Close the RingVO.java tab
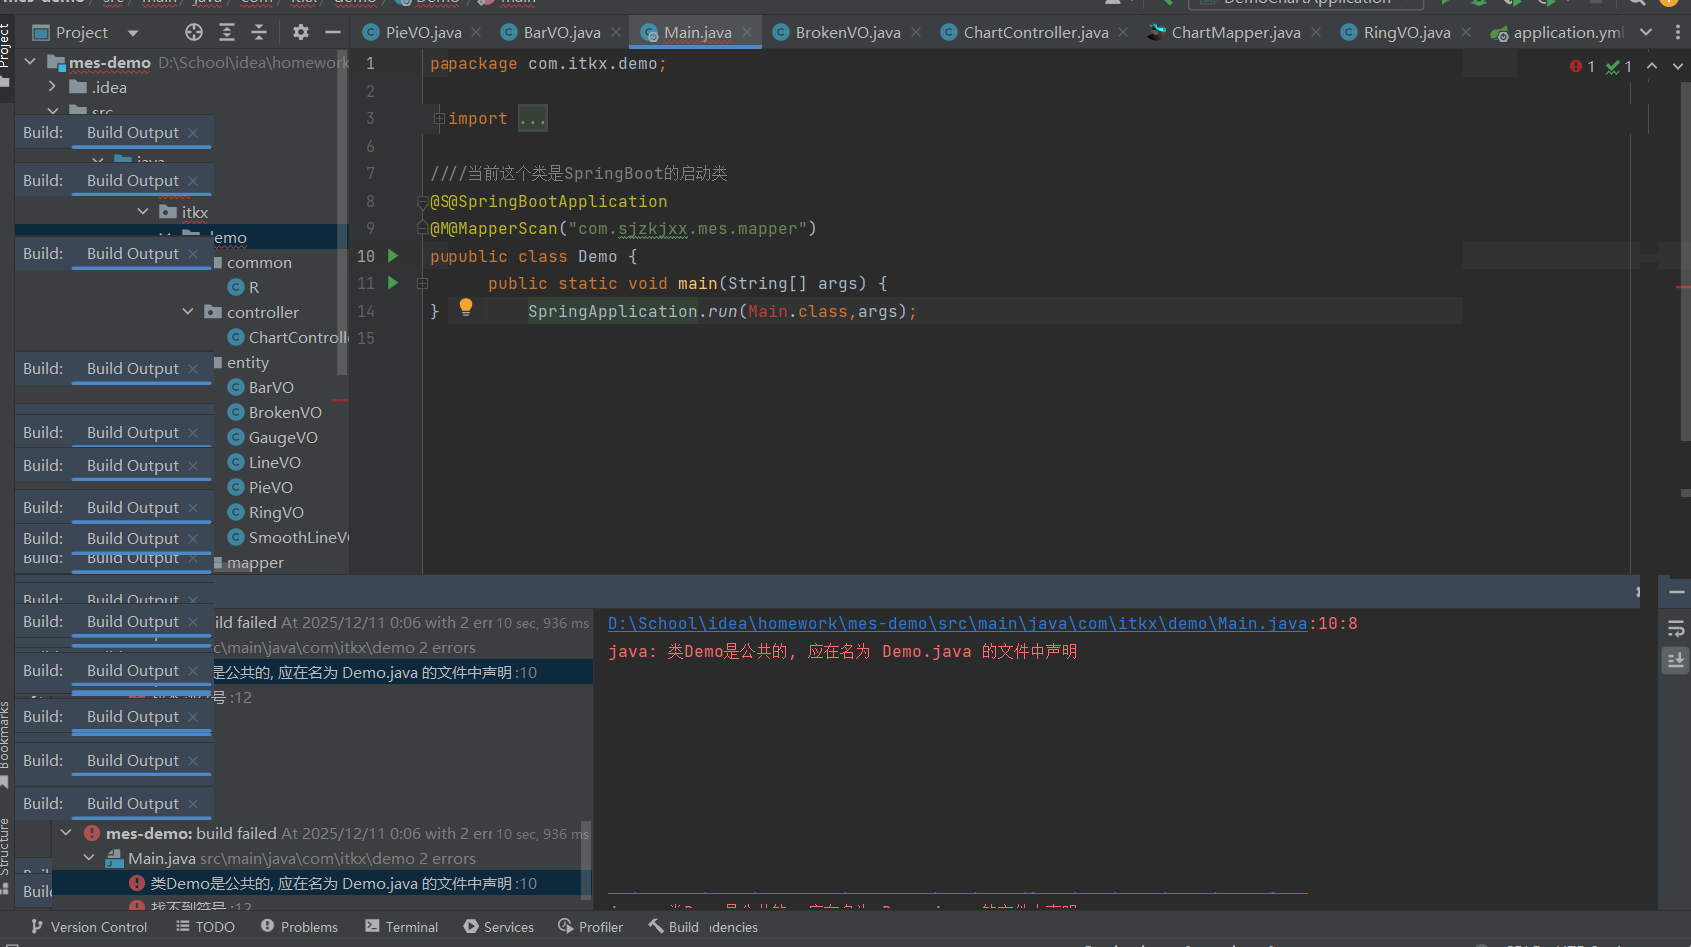The height and width of the screenshot is (947, 1691). [1466, 32]
